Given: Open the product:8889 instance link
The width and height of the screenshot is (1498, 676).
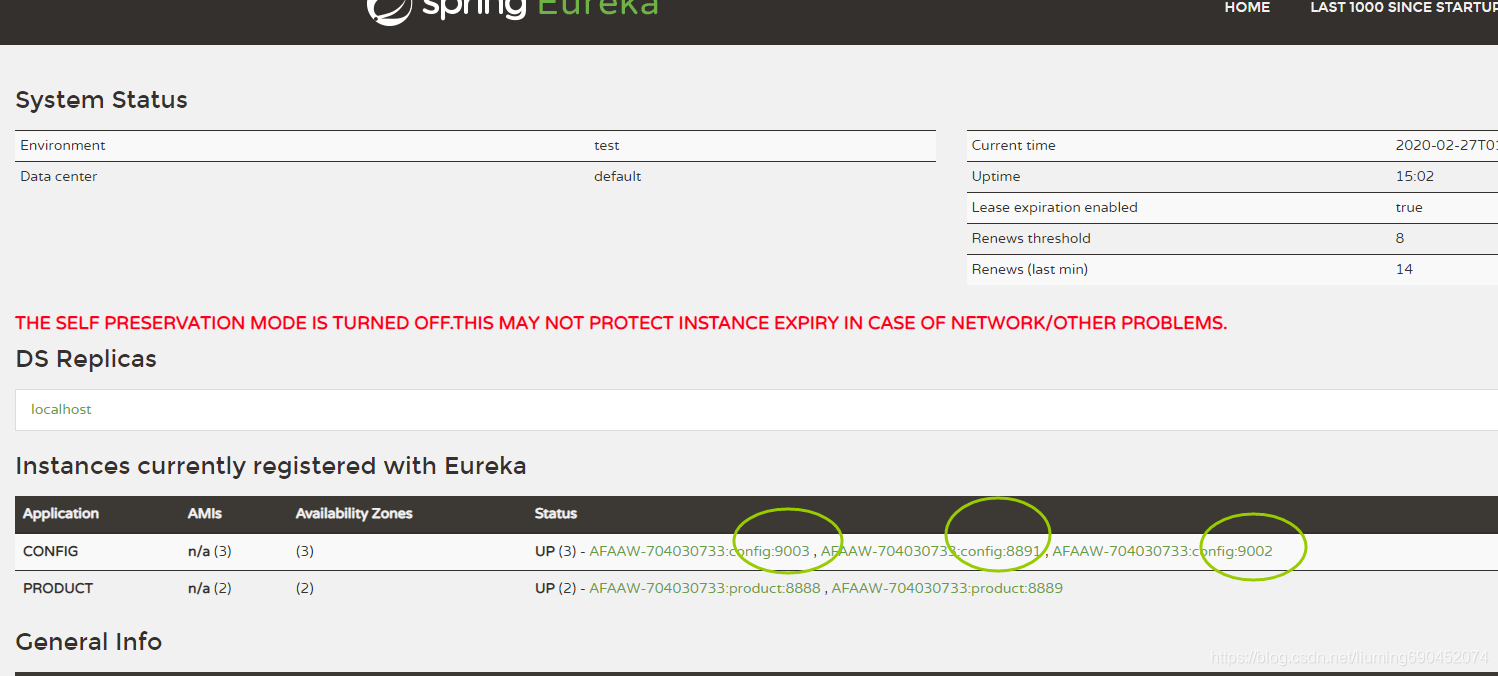Looking at the screenshot, I should coord(946,588).
